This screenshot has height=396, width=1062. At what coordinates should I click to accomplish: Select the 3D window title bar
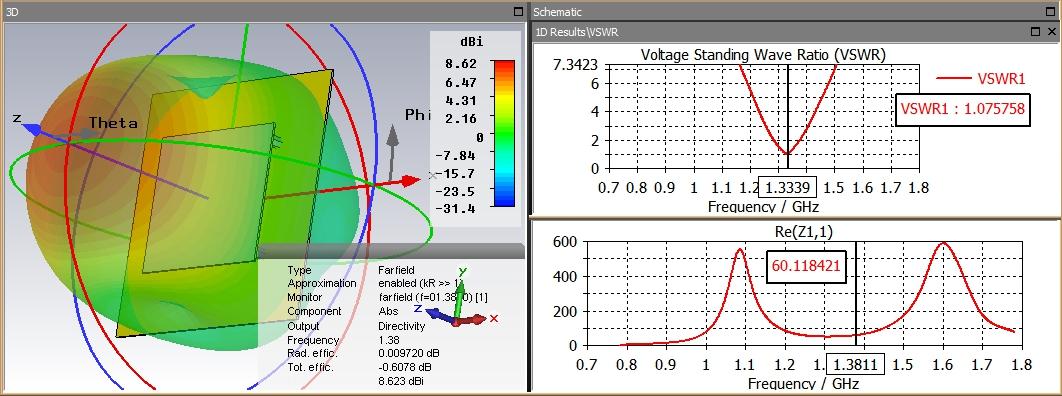pyautogui.click(x=264, y=12)
